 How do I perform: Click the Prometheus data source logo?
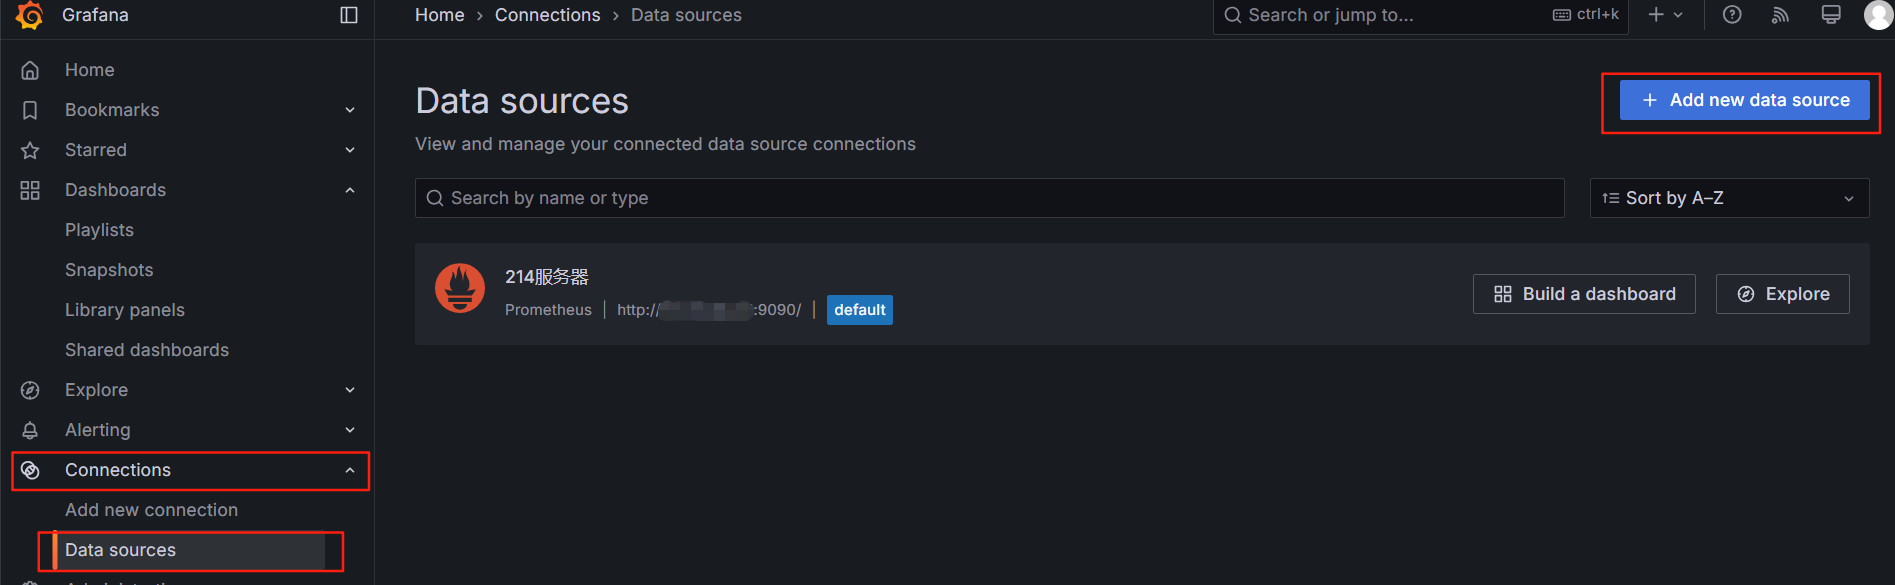click(460, 288)
